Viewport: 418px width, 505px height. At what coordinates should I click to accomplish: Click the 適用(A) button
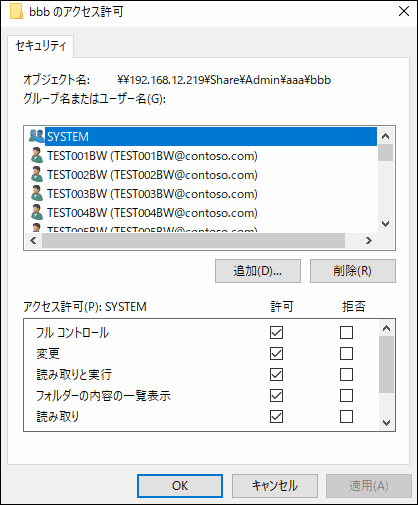[x=369, y=486]
